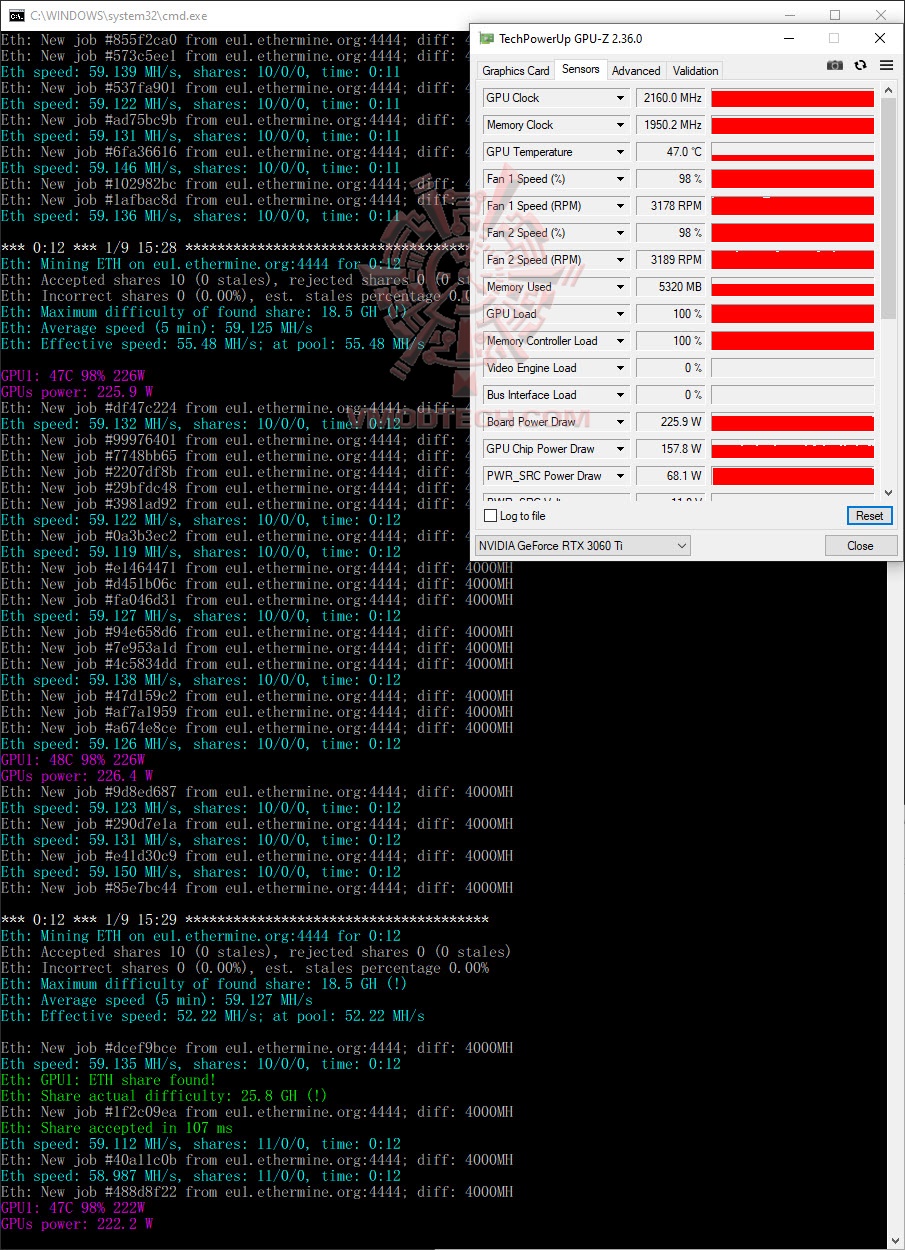
Task: Click the 3189 RPM fan value
Action: 670,260
